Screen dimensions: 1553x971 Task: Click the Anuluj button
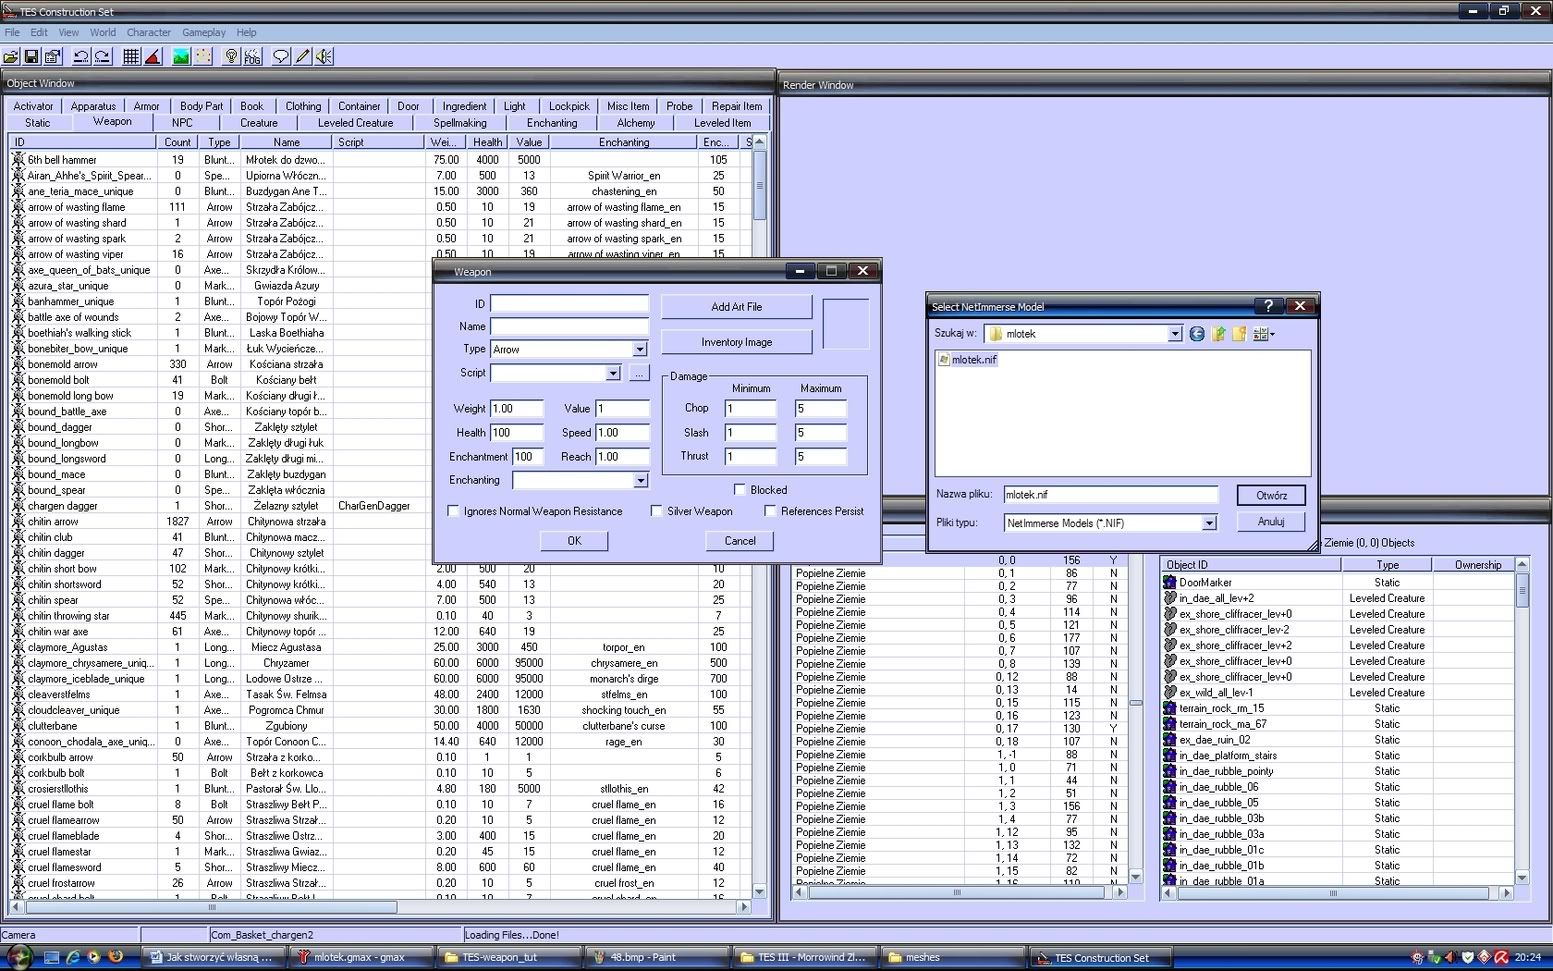(1271, 521)
